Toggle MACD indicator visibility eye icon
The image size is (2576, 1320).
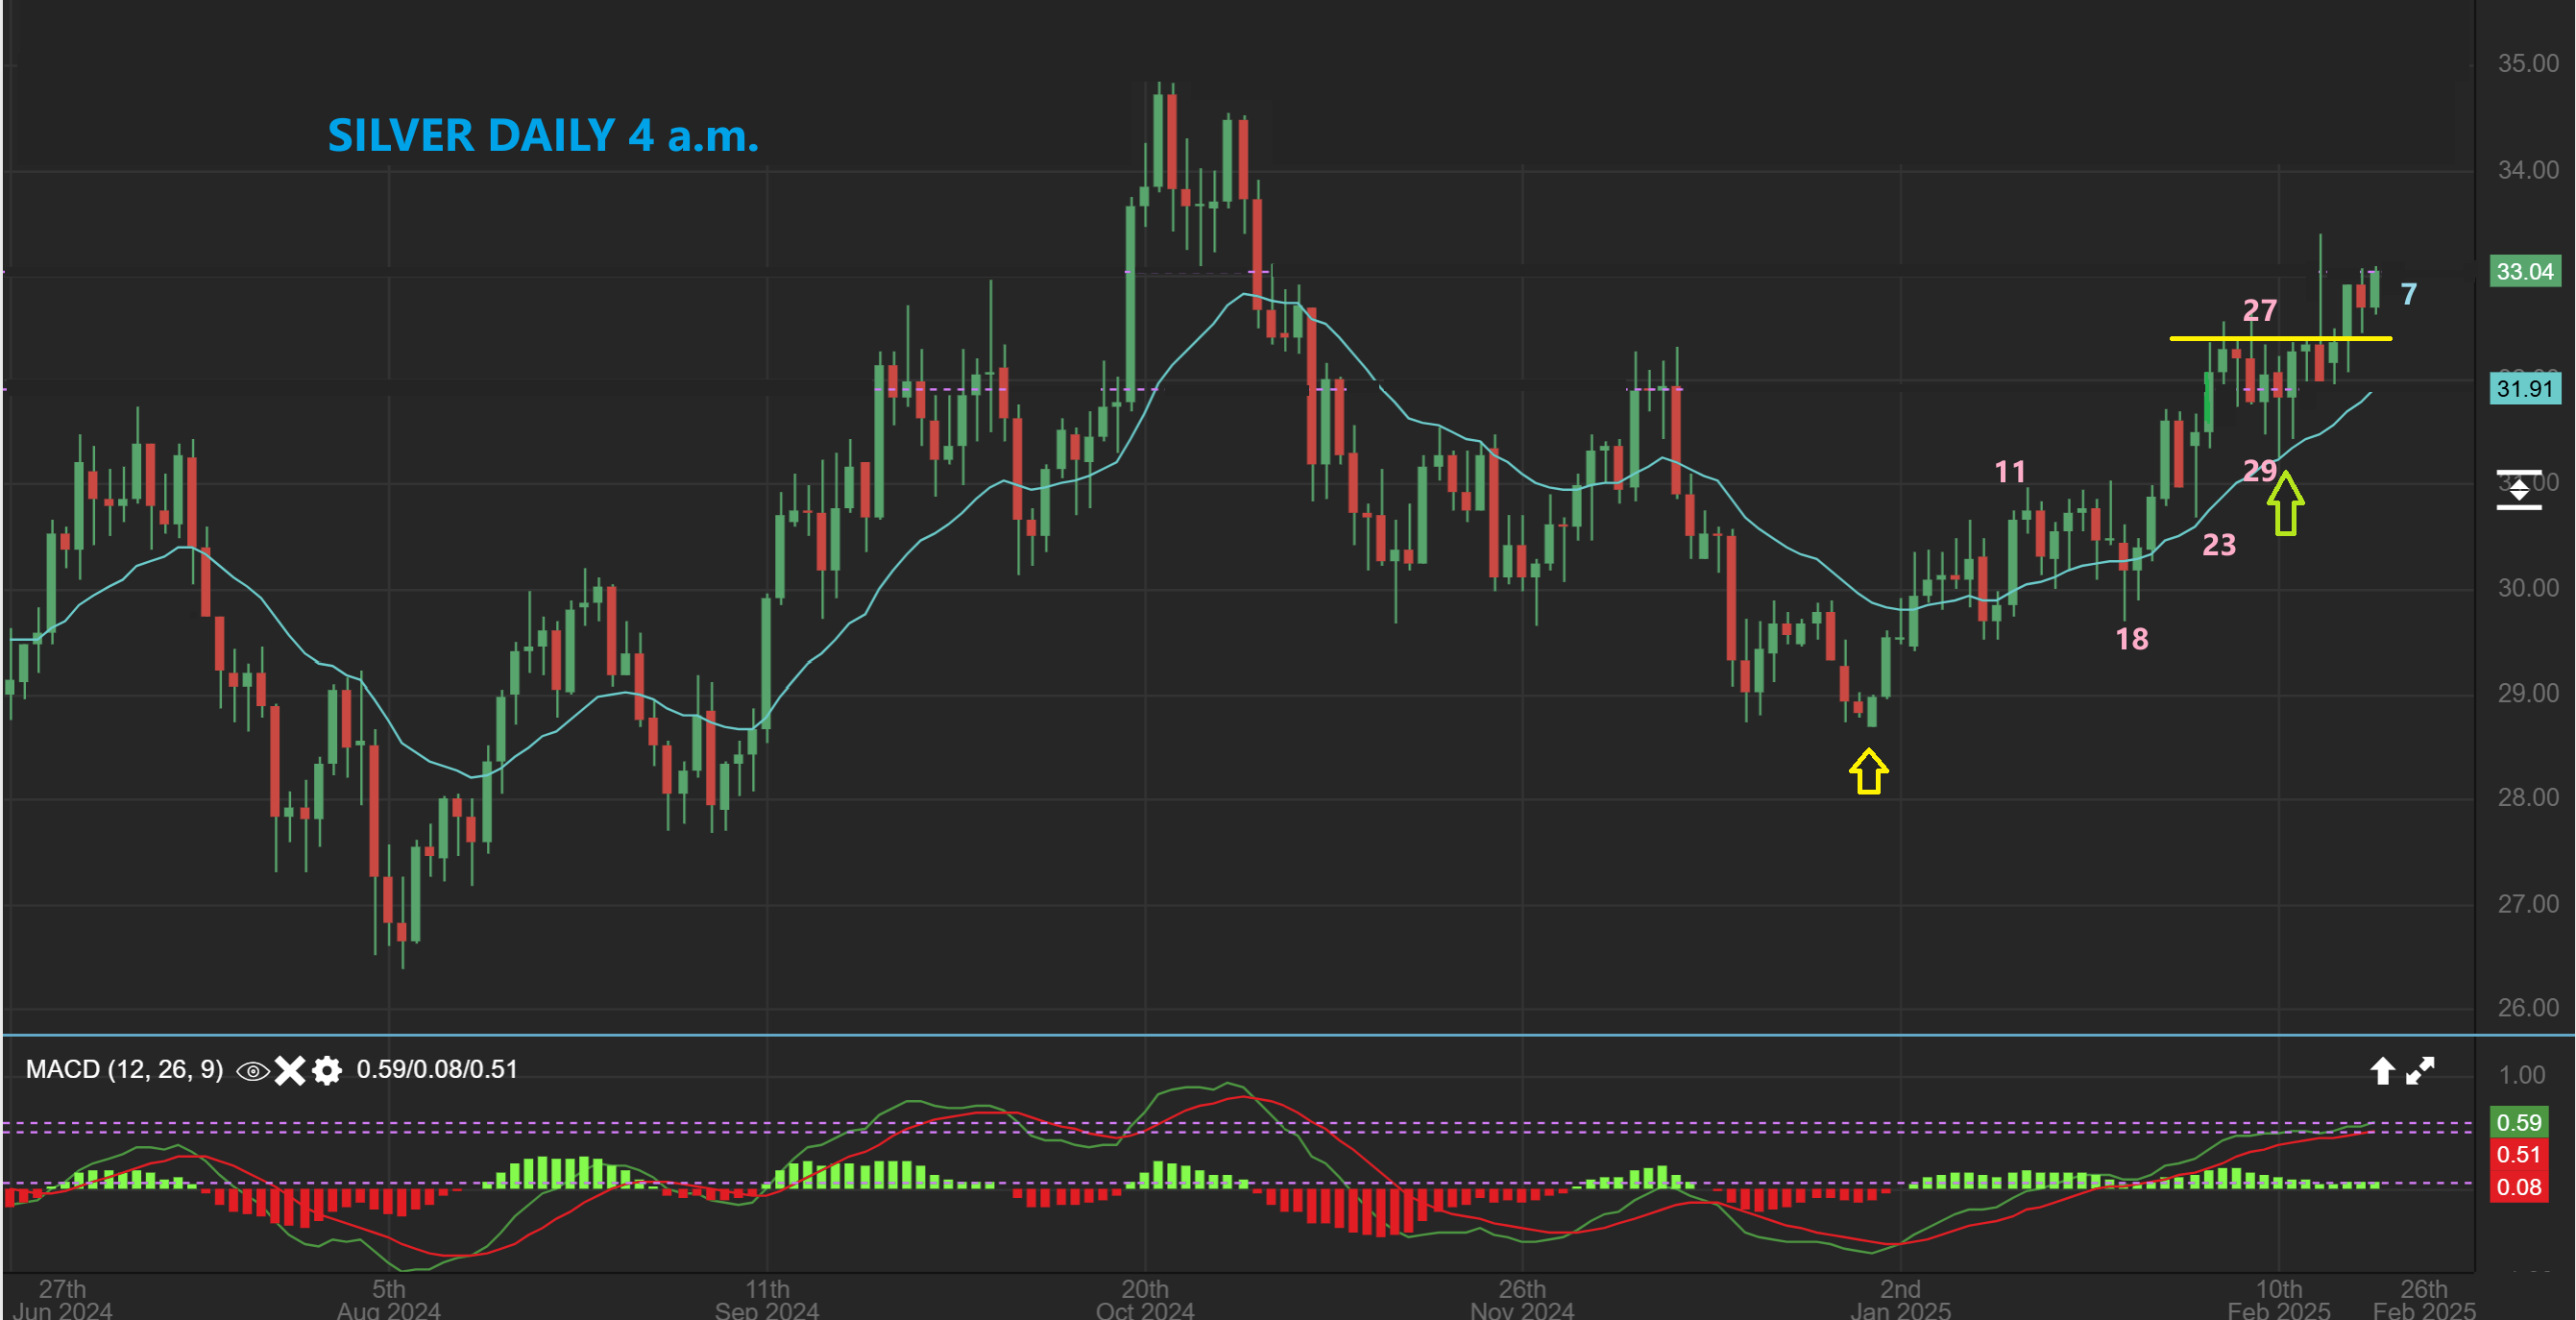pos(252,1071)
